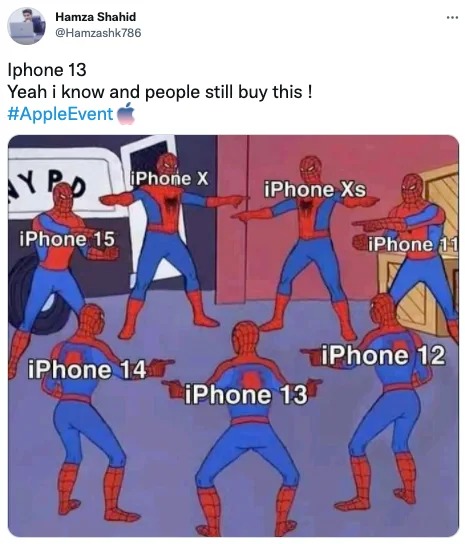Click the iPhone 15 label in the meme

[x=67, y=239]
